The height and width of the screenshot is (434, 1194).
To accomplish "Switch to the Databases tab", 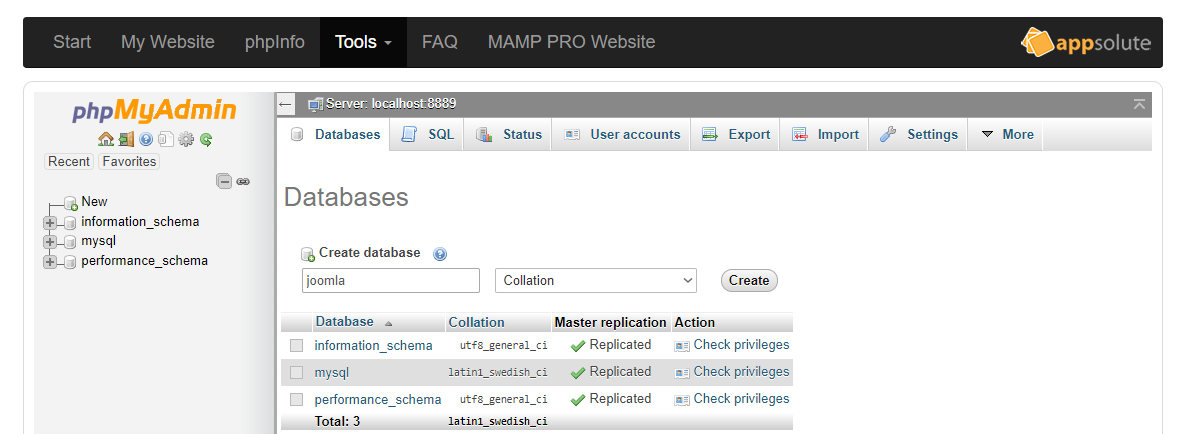I will [336, 134].
